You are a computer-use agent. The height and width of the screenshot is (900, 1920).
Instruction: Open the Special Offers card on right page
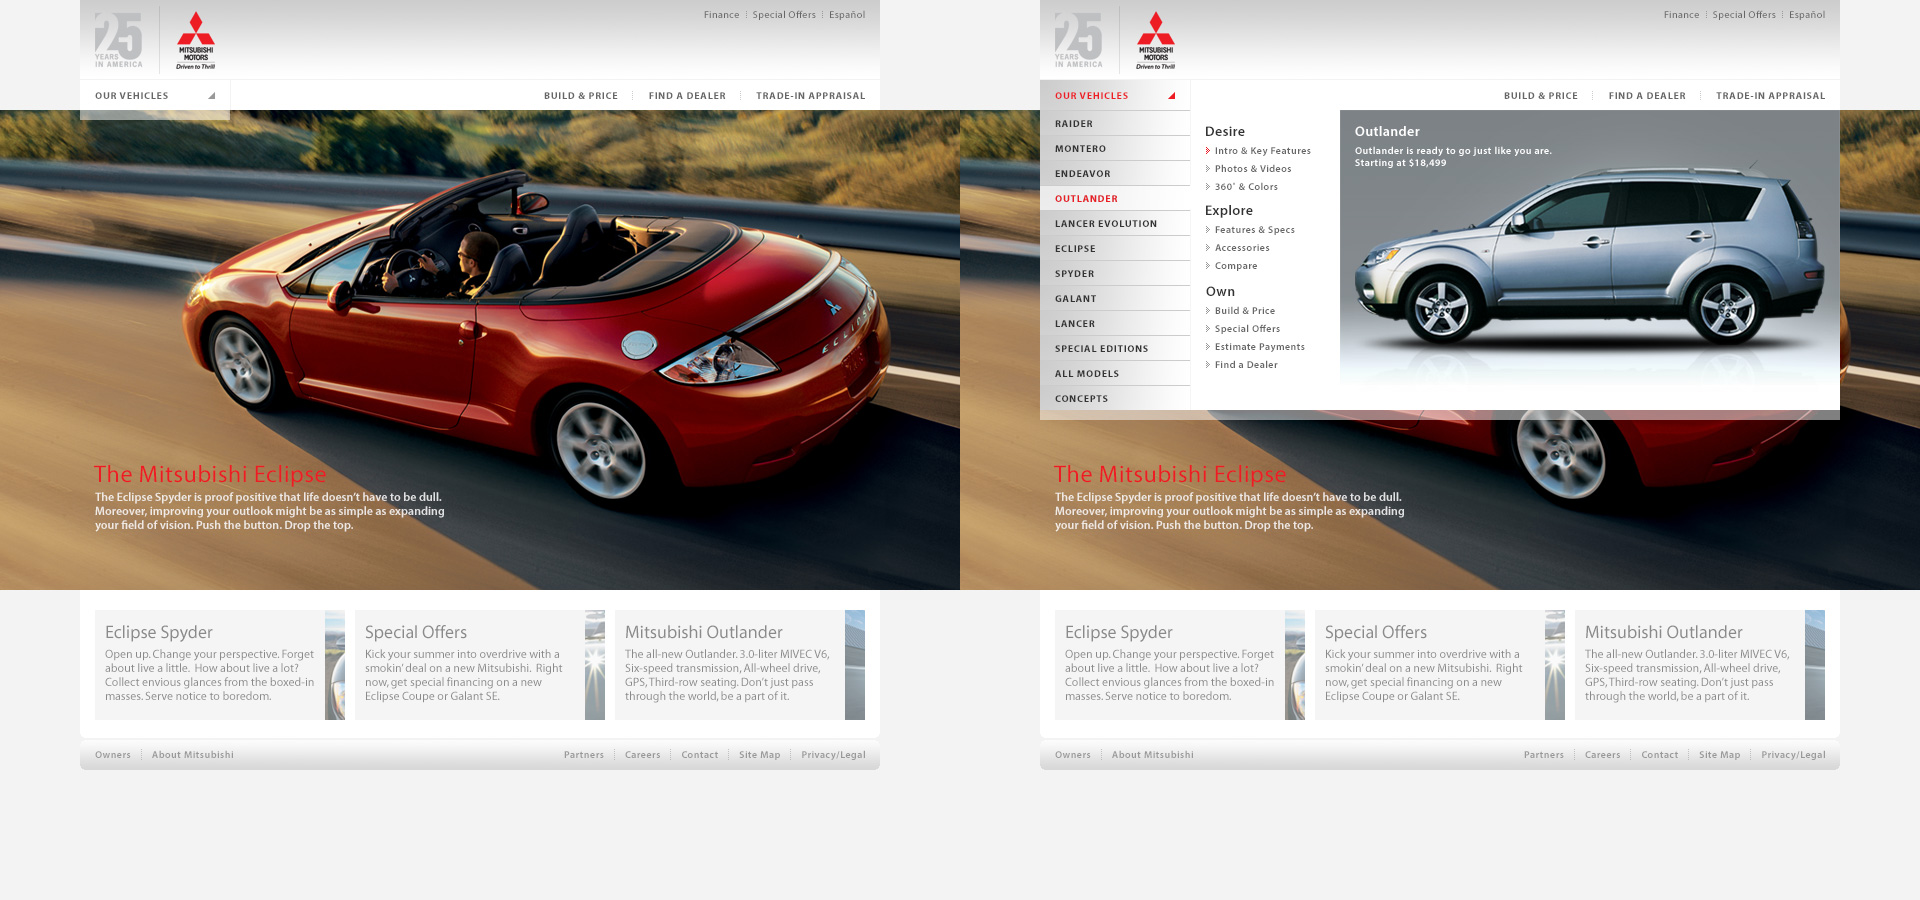click(x=1440, y=665)
